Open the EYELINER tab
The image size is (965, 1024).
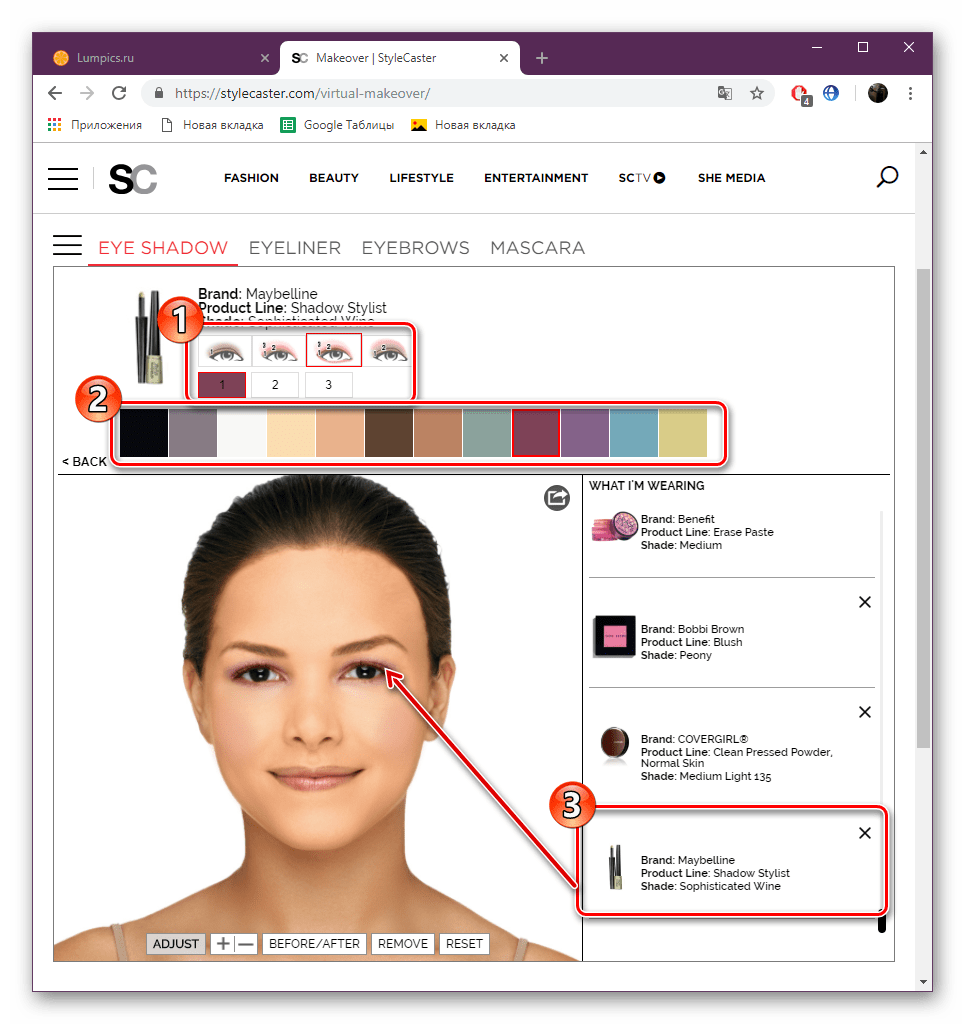(x=294, y=248)
